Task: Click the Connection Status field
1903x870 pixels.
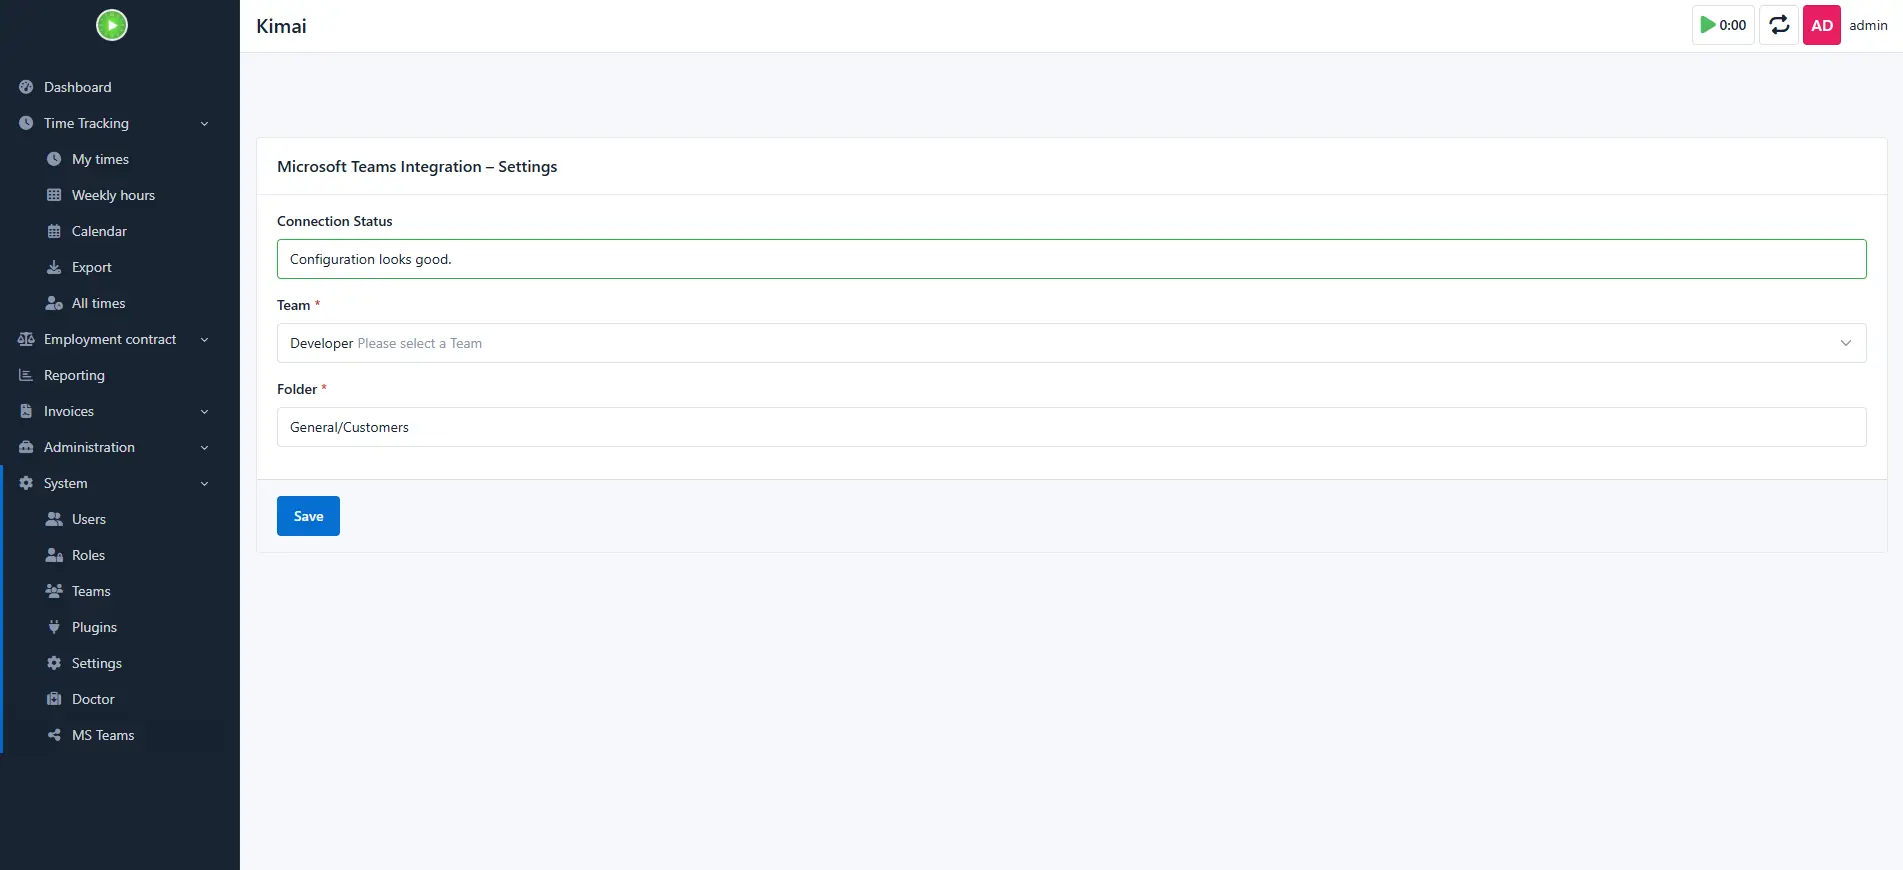Action: 1071,259
